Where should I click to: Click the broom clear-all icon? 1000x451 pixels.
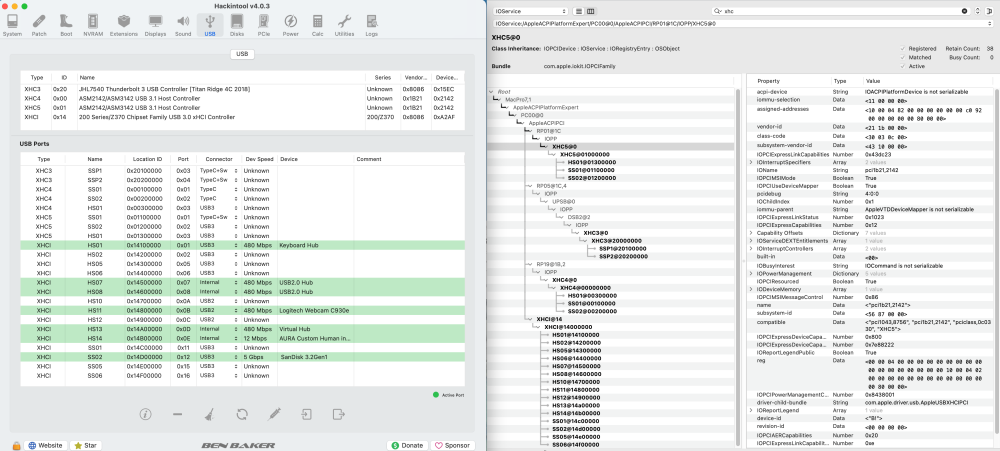[209, 414]
